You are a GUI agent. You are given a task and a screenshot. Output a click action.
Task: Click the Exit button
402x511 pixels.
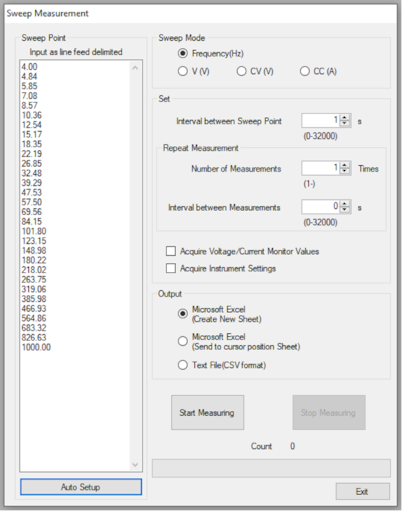pos(362,491)
